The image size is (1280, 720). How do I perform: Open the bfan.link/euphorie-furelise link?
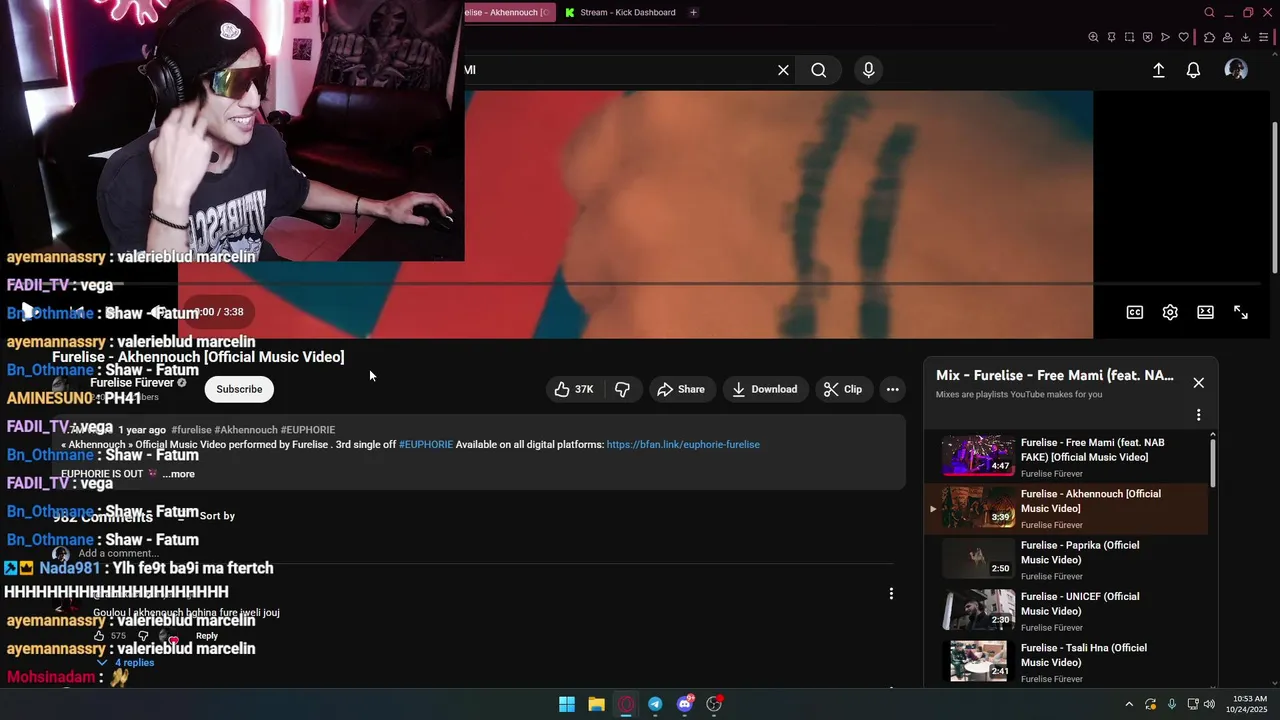click(683, 444)
